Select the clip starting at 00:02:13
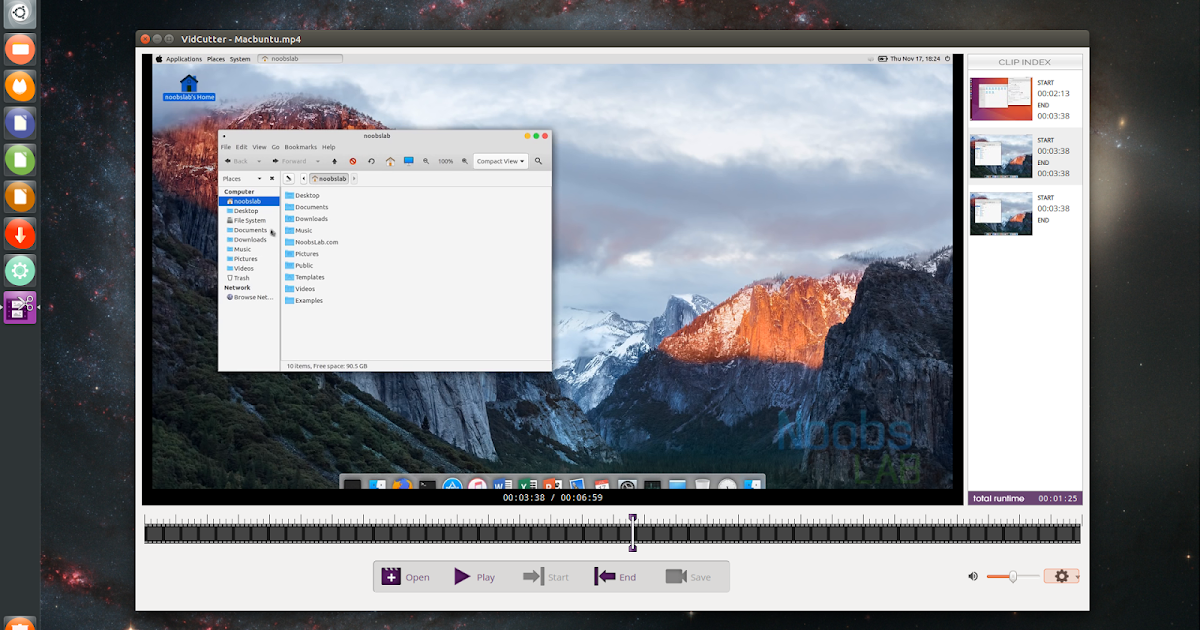 (x=1025, y=100)
